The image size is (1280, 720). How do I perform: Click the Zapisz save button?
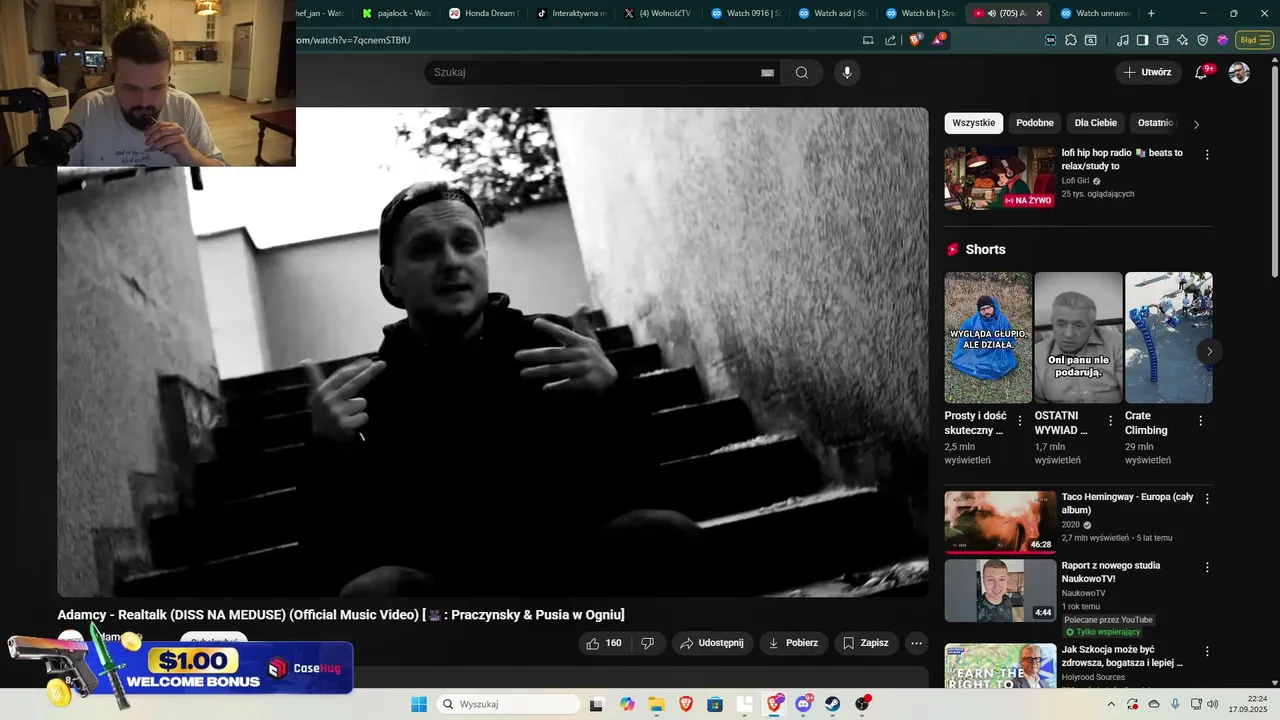[865, 643]
